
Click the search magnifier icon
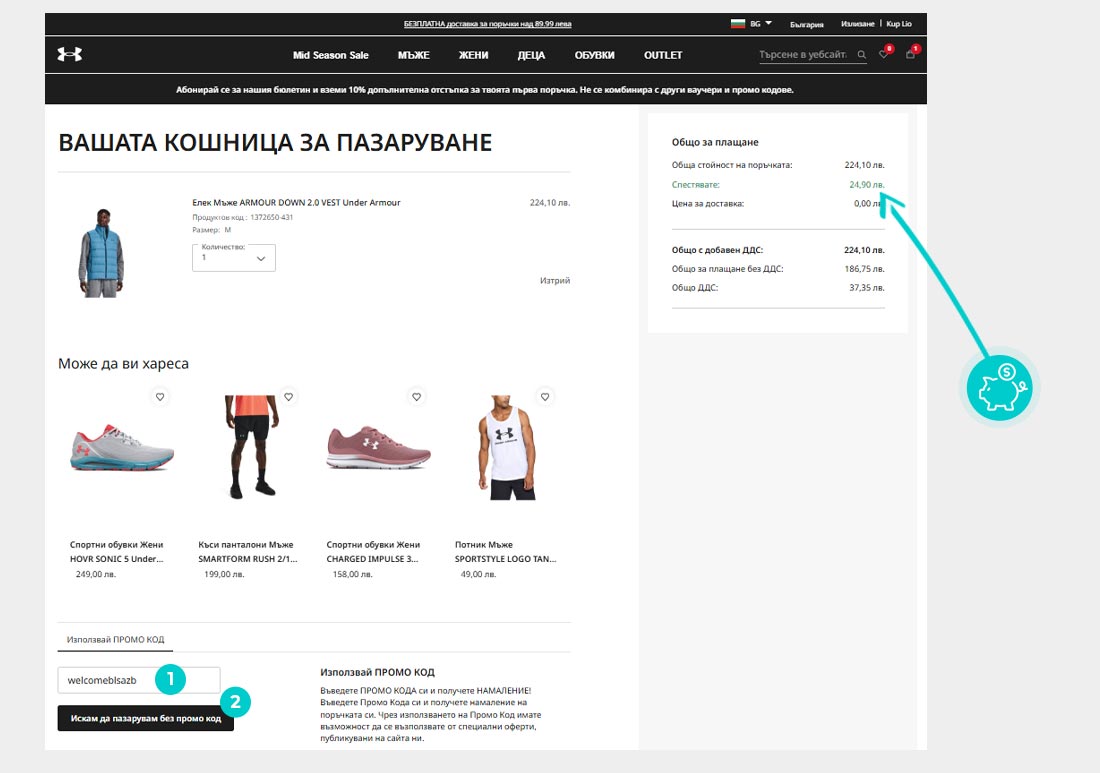tap(861, 55)
